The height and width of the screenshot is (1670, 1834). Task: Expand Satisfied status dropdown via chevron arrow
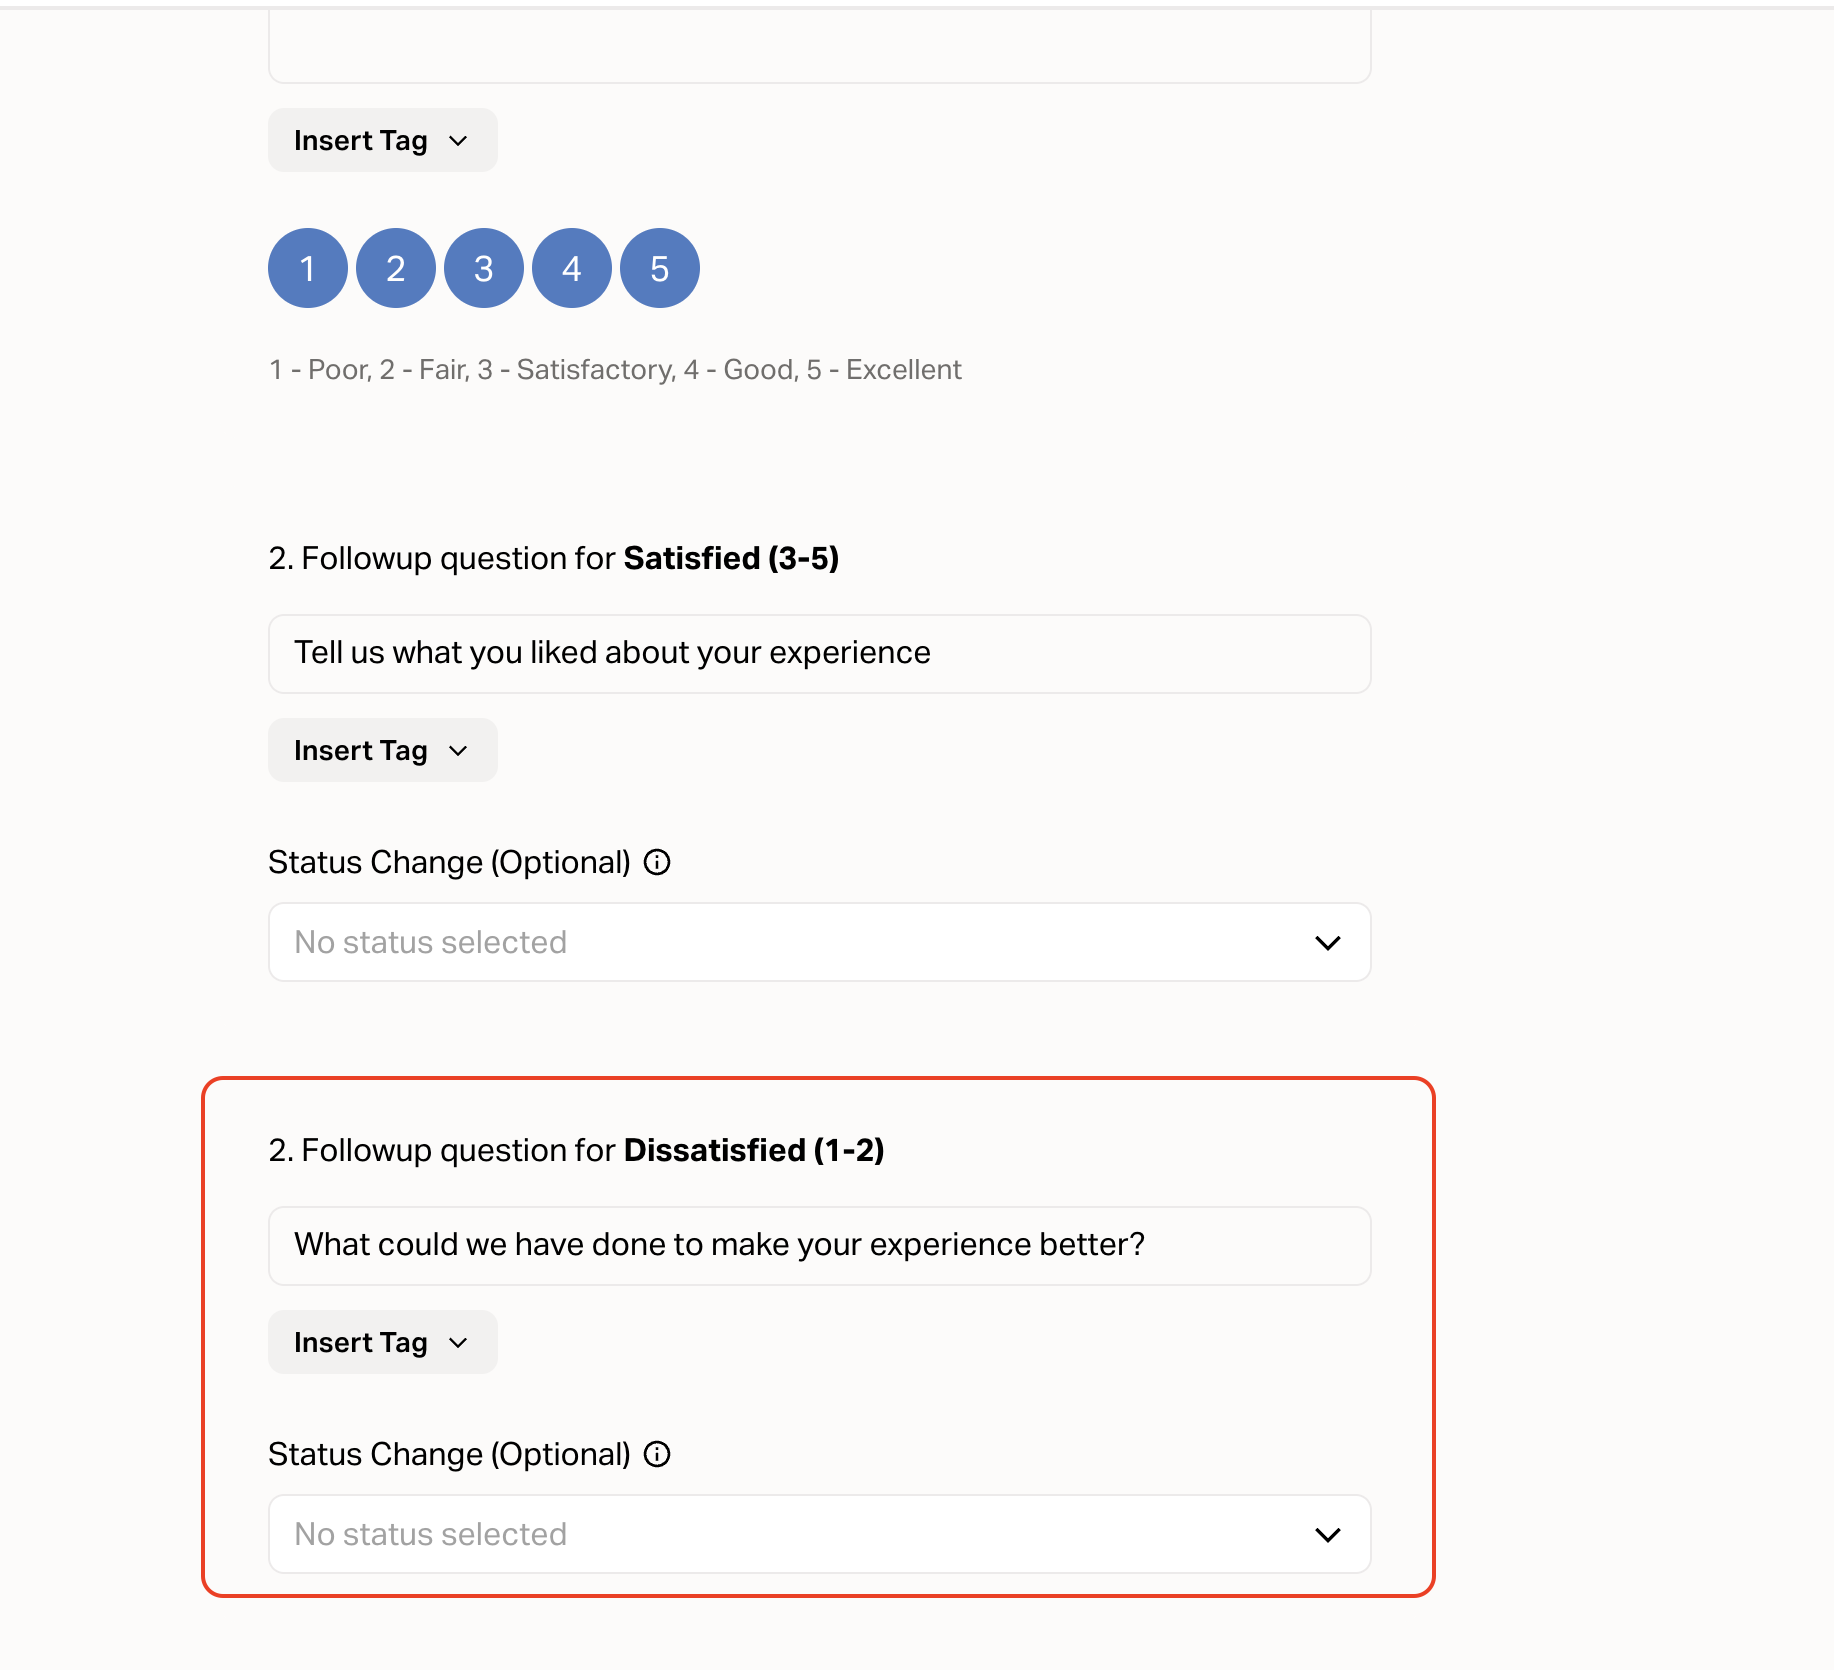[1328, 942]
